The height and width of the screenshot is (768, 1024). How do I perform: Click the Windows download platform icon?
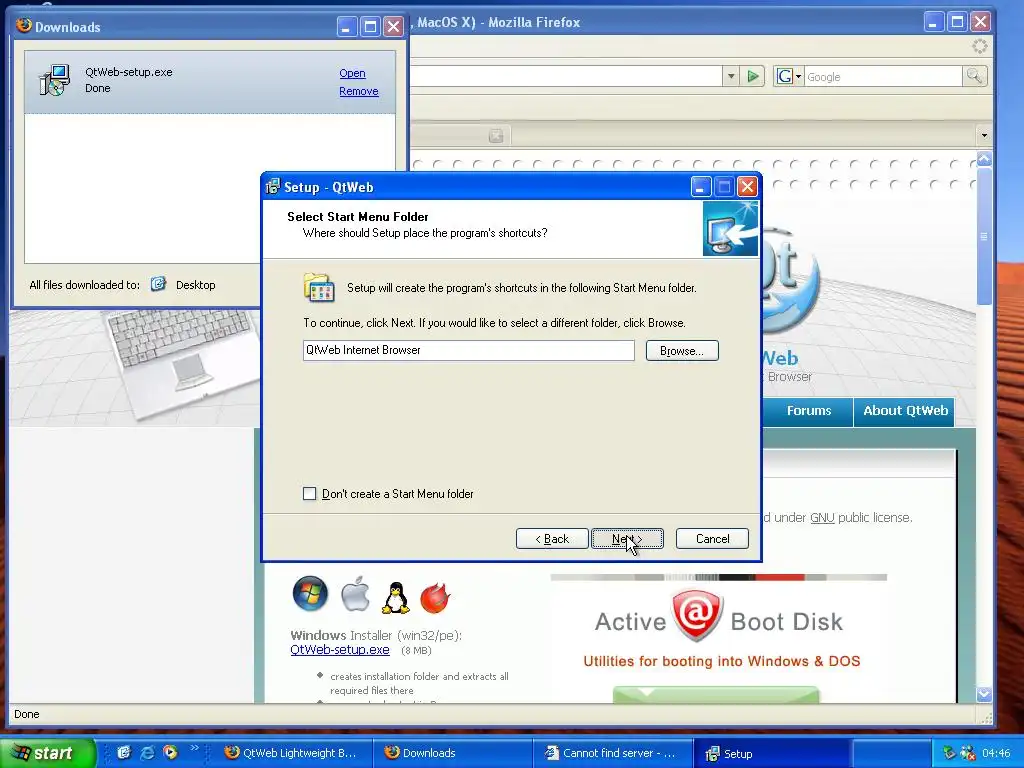[310, 594]
